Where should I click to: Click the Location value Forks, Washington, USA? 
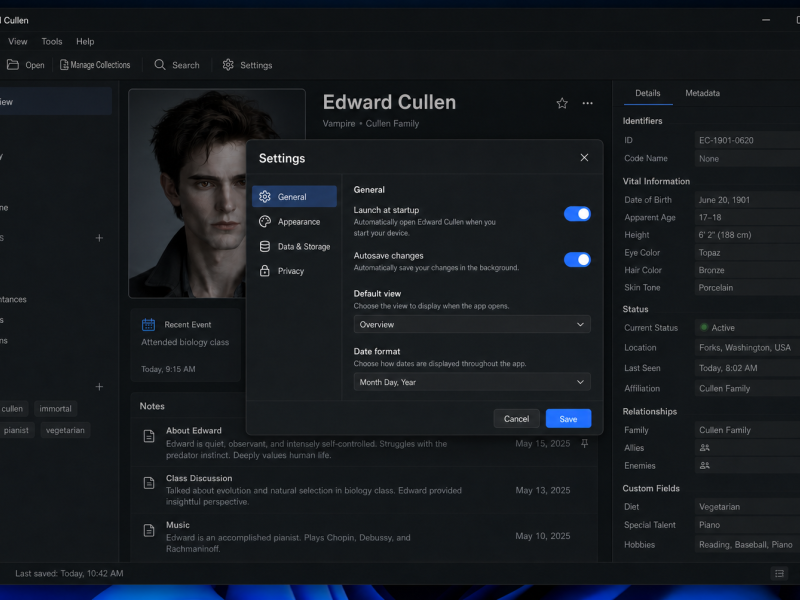pos(747,347)
